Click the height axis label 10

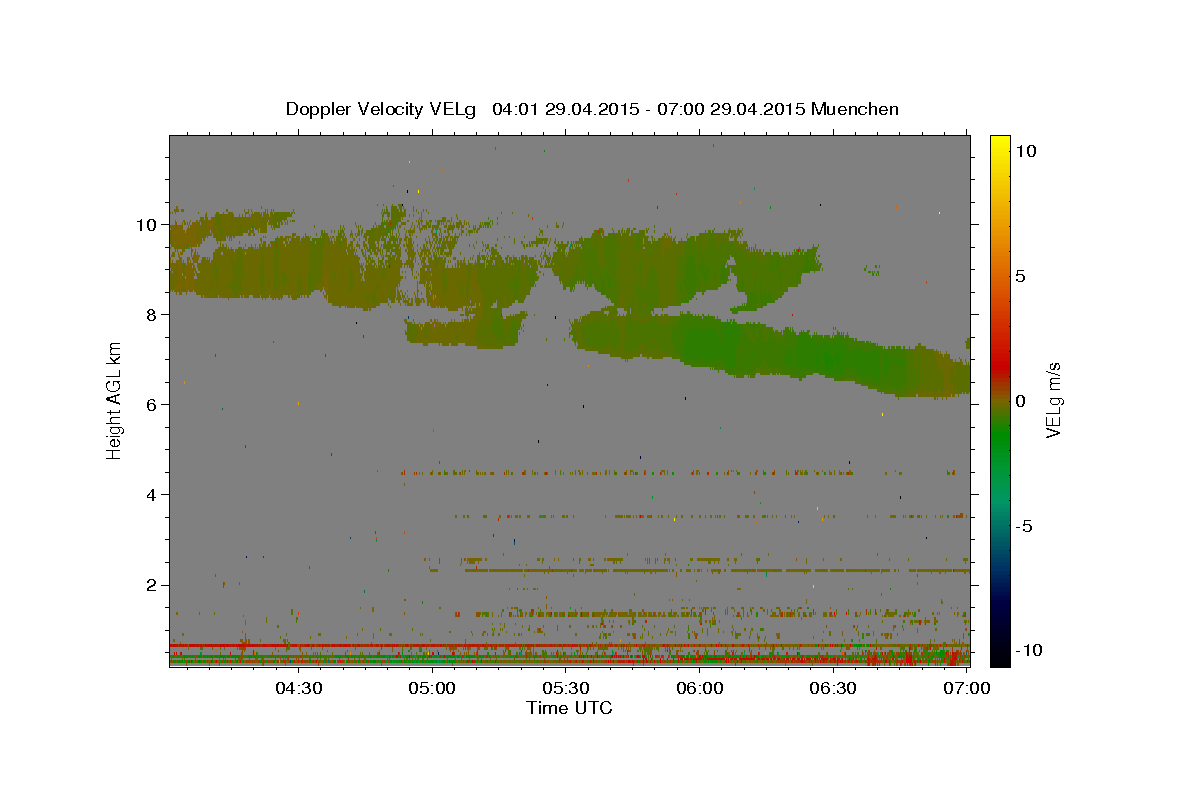click(x=148, y=225)
